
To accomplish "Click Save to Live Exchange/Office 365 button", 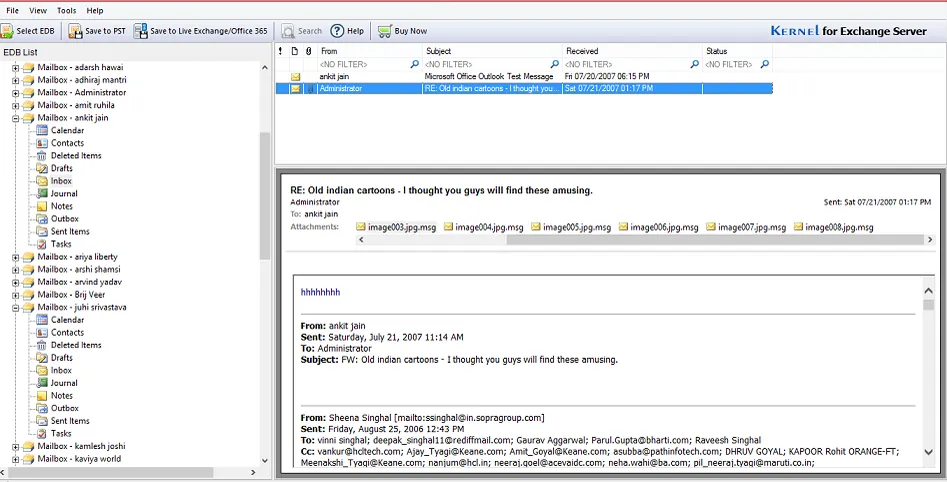I will (201, 31).
